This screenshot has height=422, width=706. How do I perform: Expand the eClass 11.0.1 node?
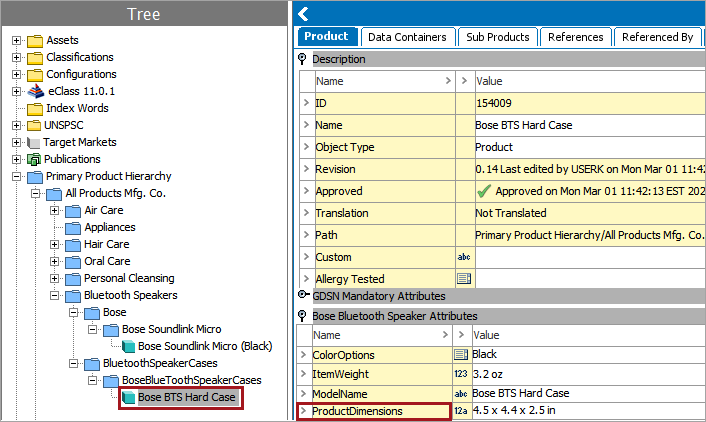pos(16,91)
